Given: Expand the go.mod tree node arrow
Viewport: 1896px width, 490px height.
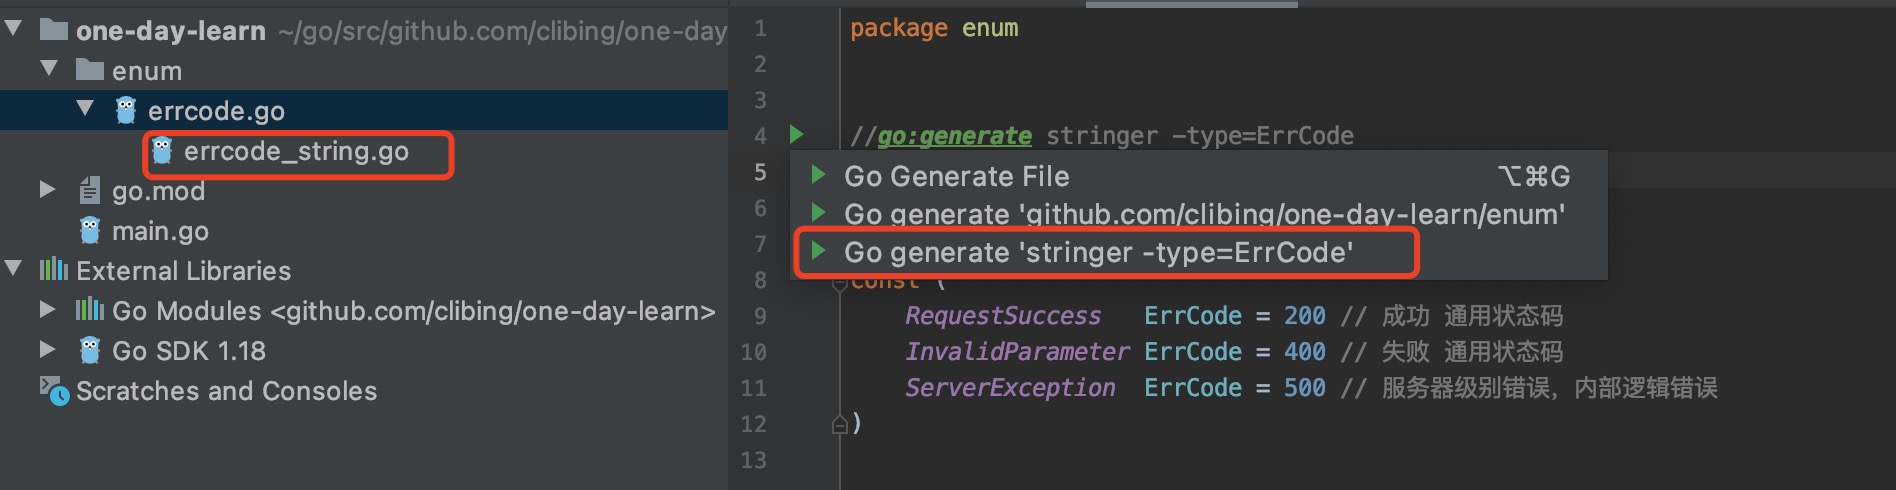Looking at the screenshot, I should tap(47, 189).
